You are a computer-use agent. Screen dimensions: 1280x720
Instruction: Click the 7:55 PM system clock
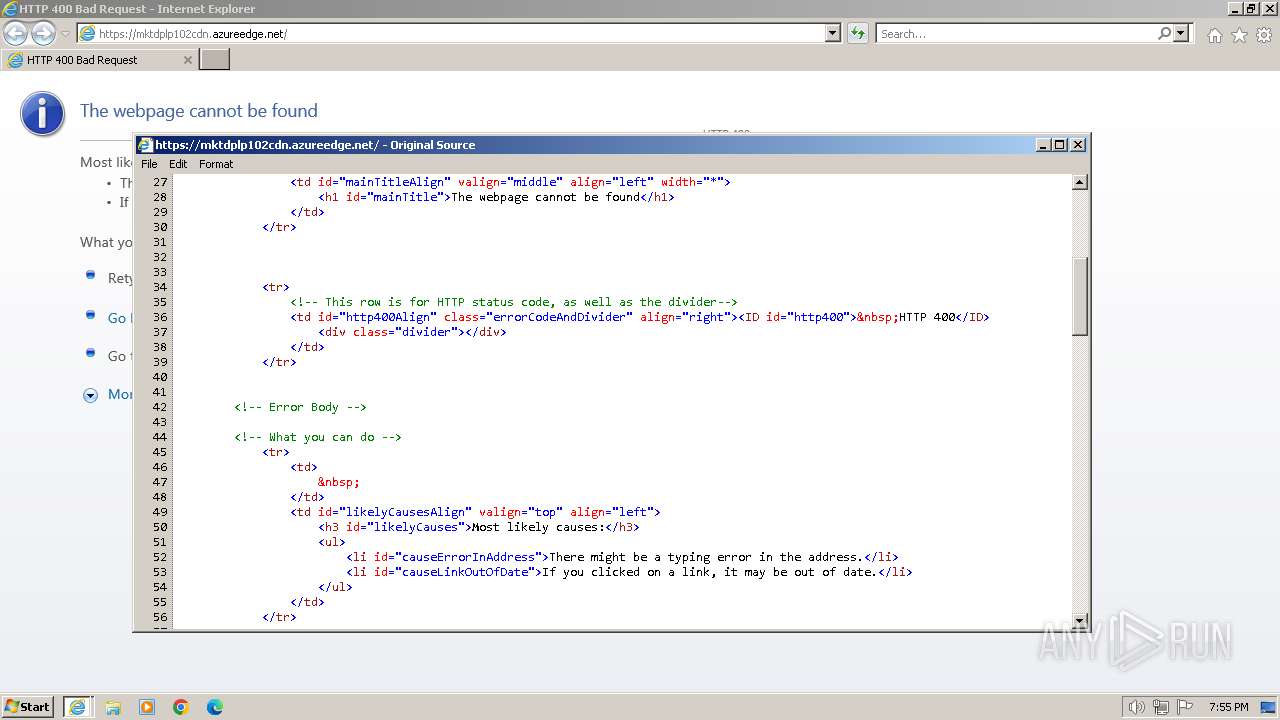coord(1228,707)
